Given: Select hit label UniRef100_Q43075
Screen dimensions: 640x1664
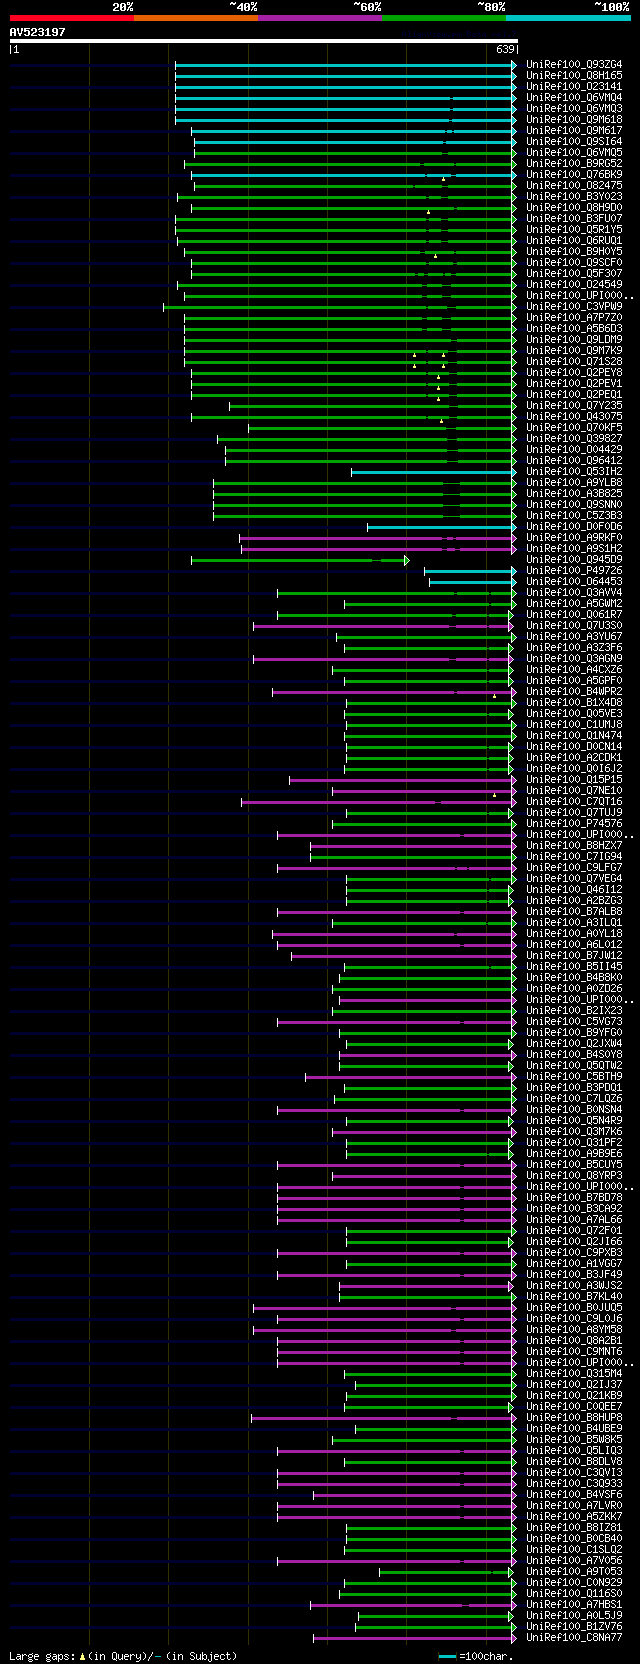Looking at the screenshot, I should tap(574, 417).
